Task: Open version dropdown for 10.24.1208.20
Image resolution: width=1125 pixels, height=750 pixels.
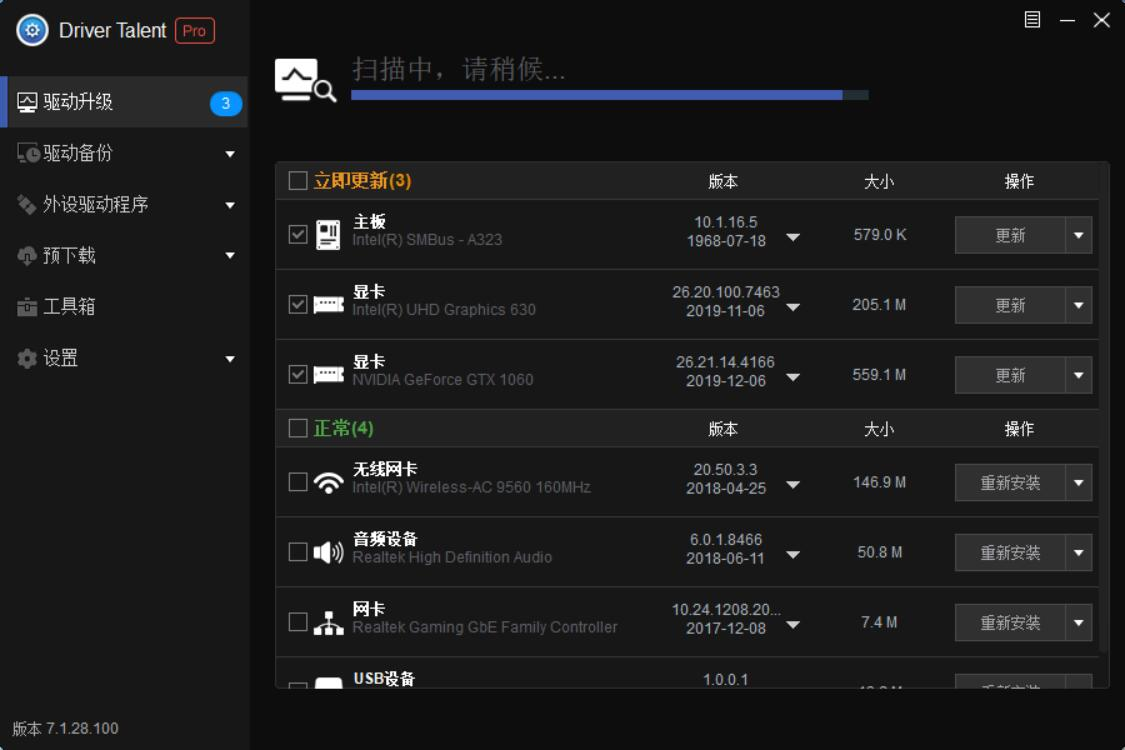Action: pyautogui.click(x=793, y=624)
